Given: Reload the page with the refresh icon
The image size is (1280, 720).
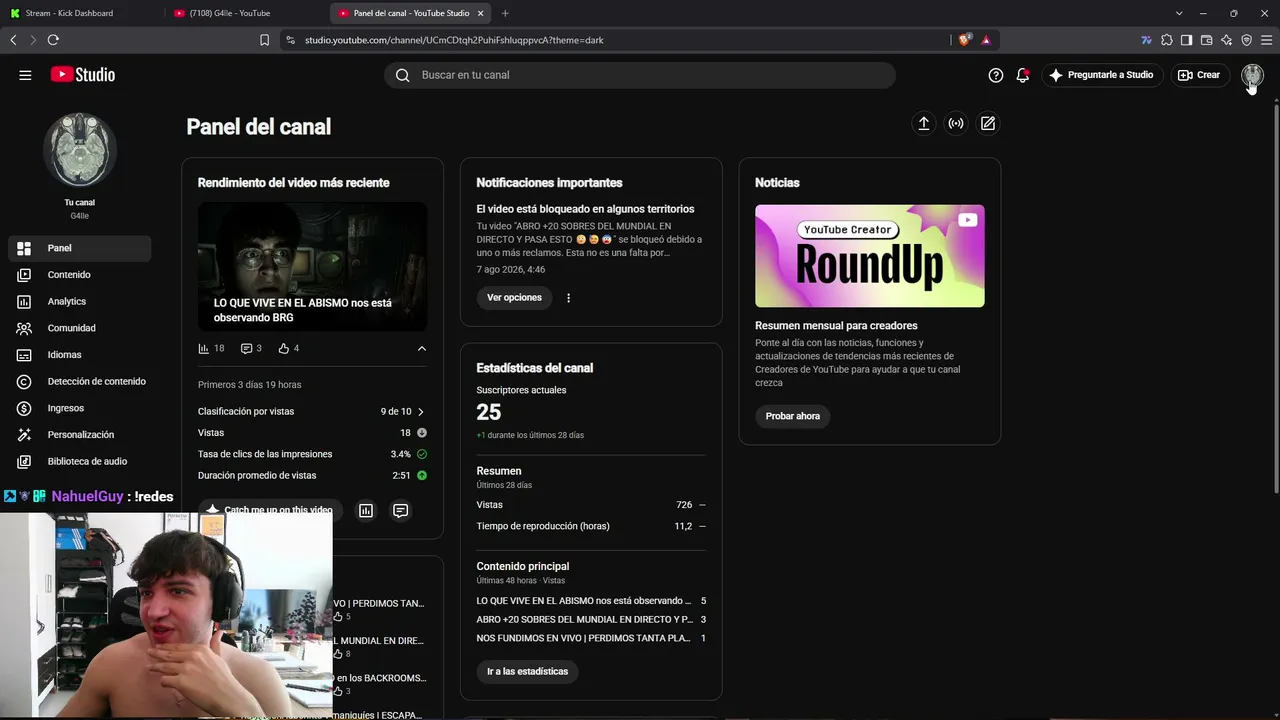Looking at the screenshot, I should tap(53, 40).
